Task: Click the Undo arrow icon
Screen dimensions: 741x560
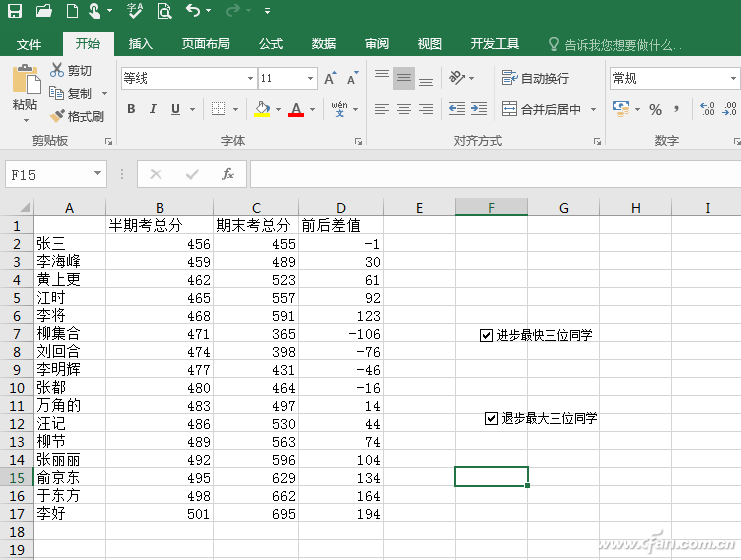Action: pyautogui.click(x=193, y=10)
